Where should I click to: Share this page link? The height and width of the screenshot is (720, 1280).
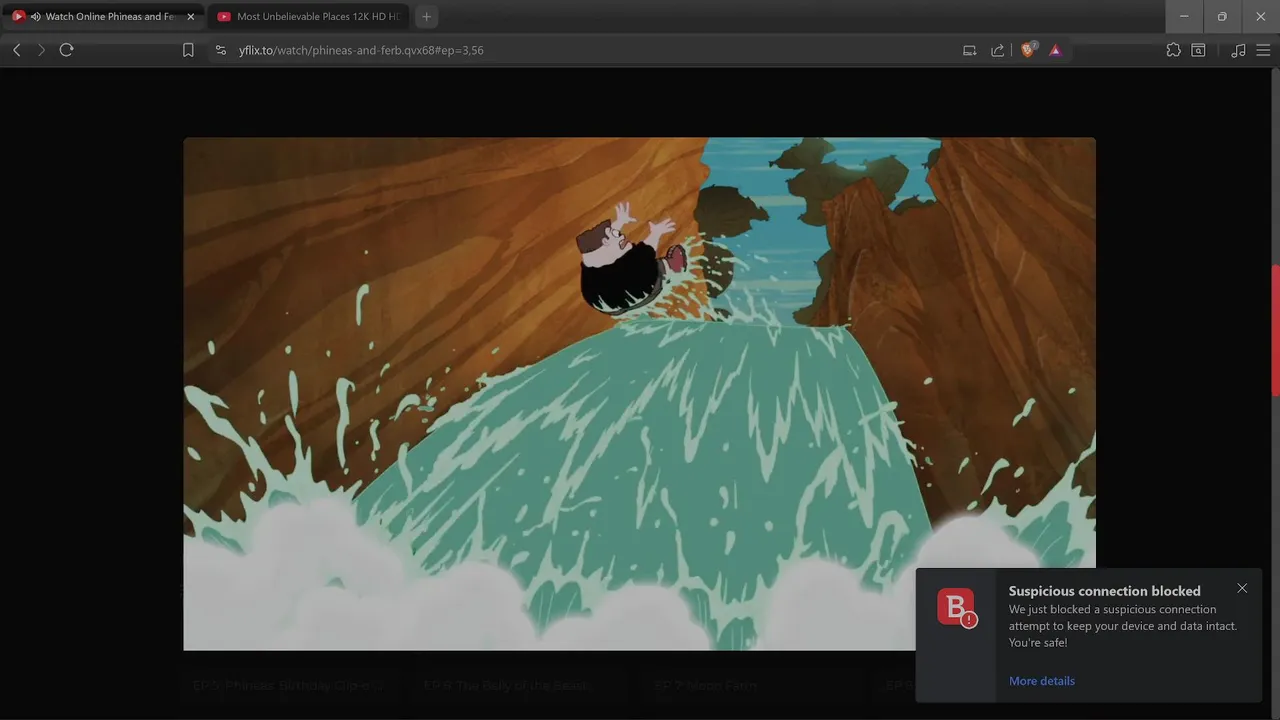(997, 50)
